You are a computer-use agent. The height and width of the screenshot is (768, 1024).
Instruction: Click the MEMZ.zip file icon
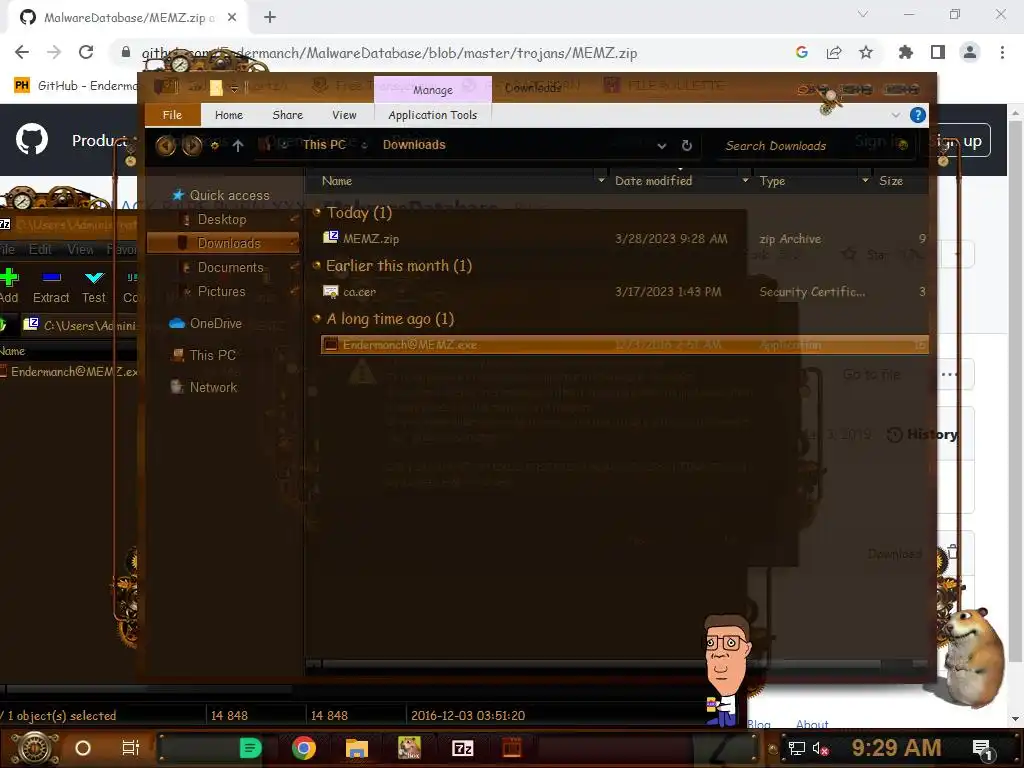click(x=330, y=238)
